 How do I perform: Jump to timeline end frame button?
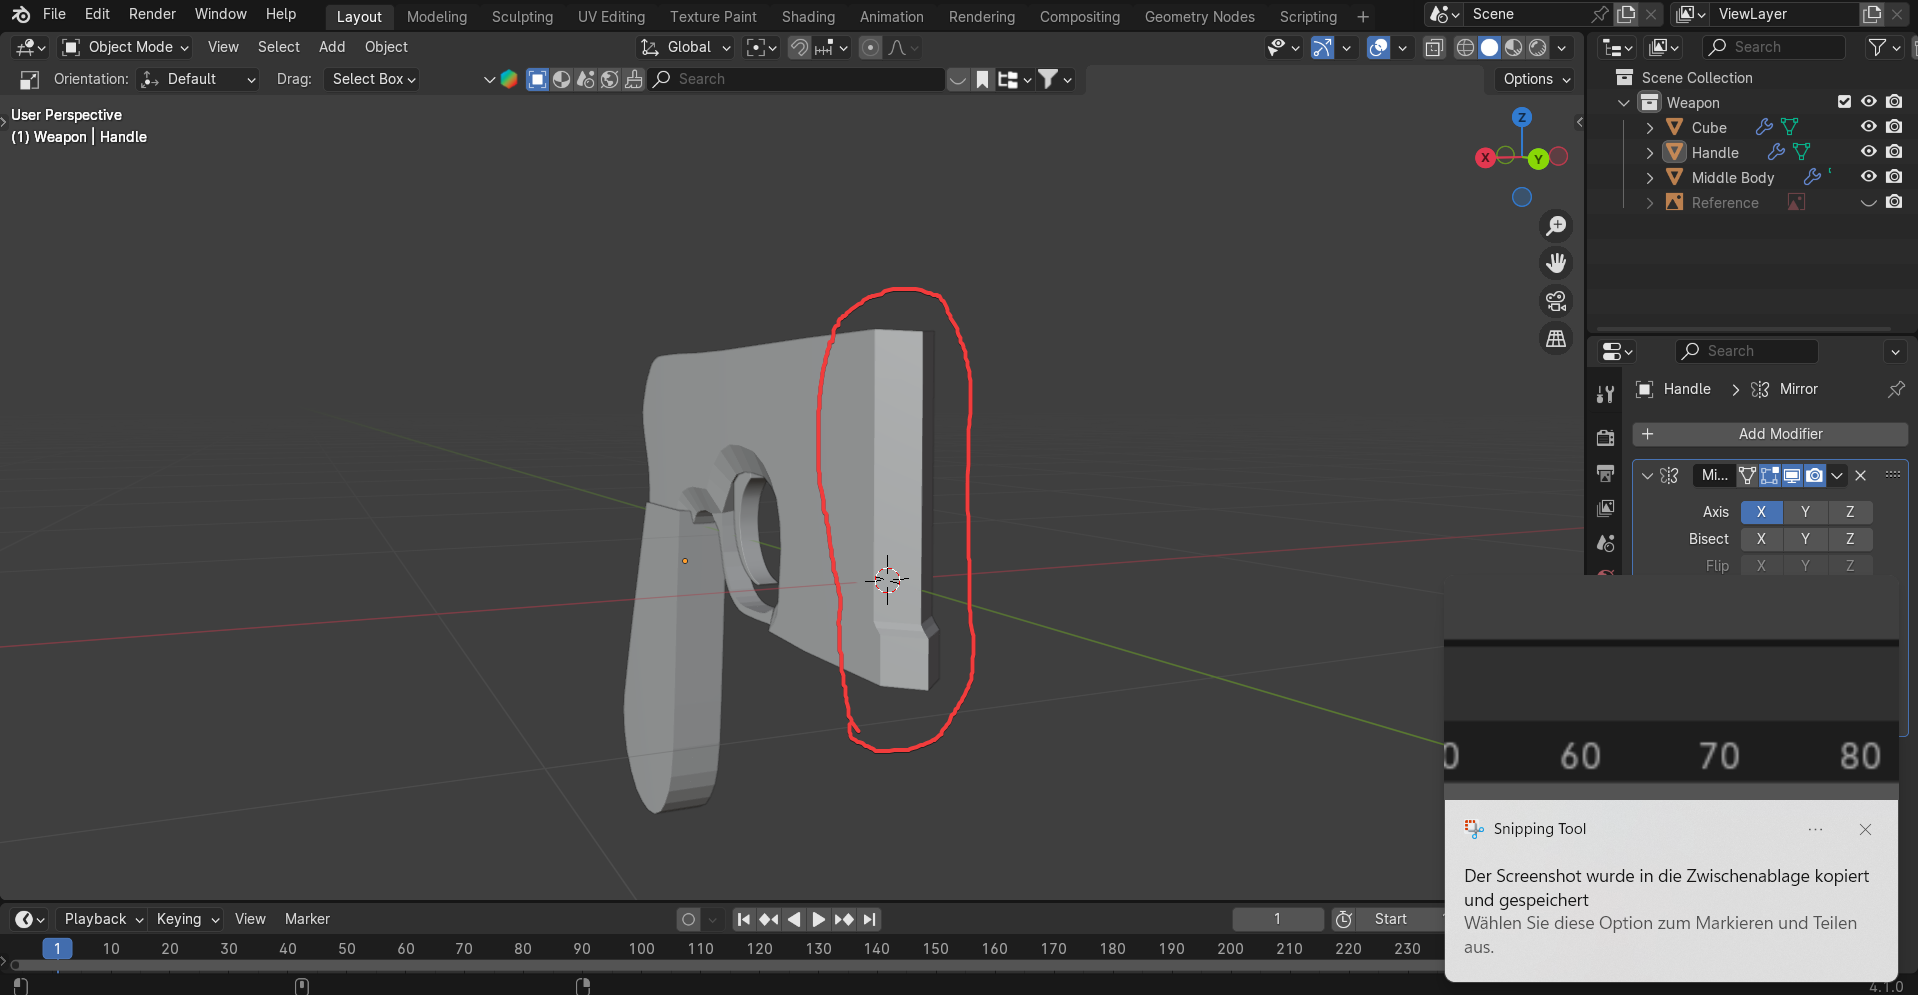(x=870, y=919)
